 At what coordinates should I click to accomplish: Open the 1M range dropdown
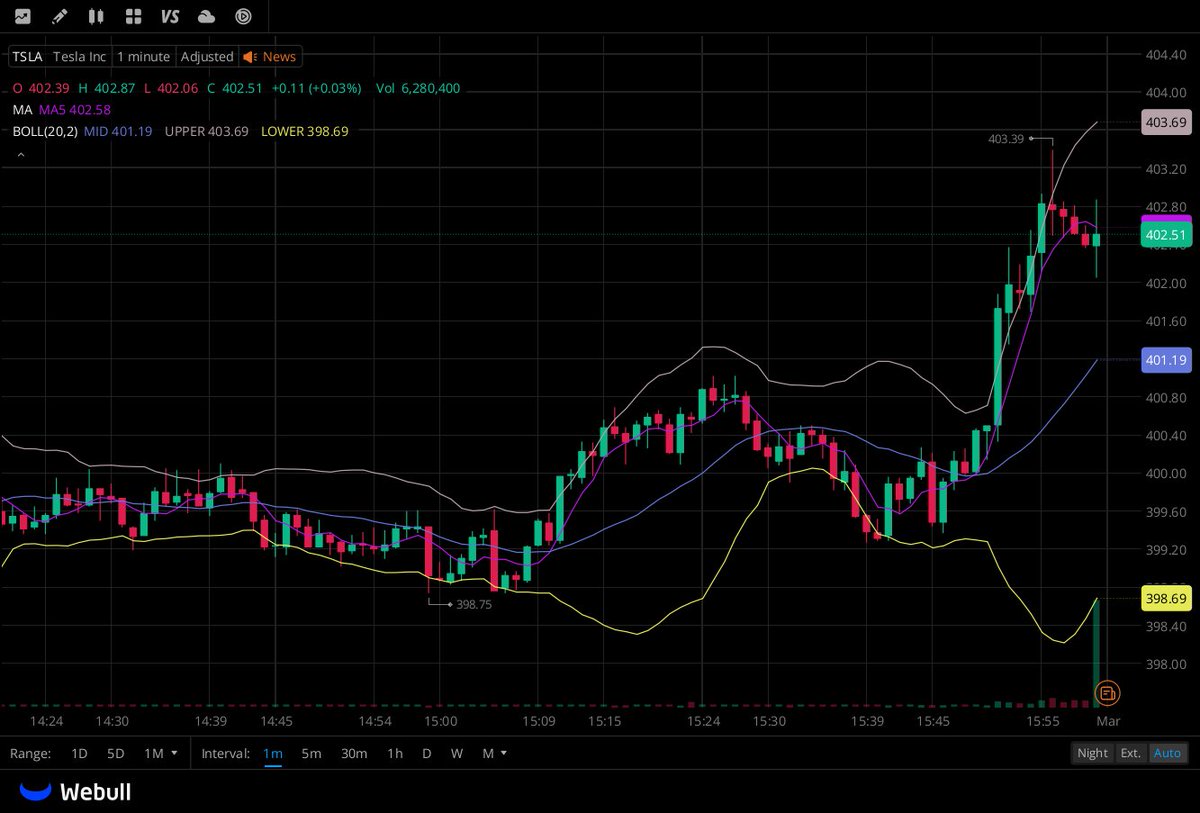tap(160, 753)
